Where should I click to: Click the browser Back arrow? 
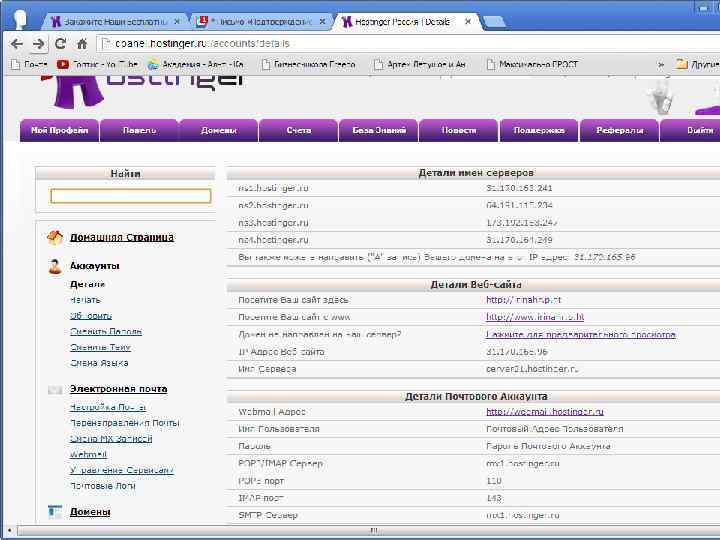click(17, 44)
